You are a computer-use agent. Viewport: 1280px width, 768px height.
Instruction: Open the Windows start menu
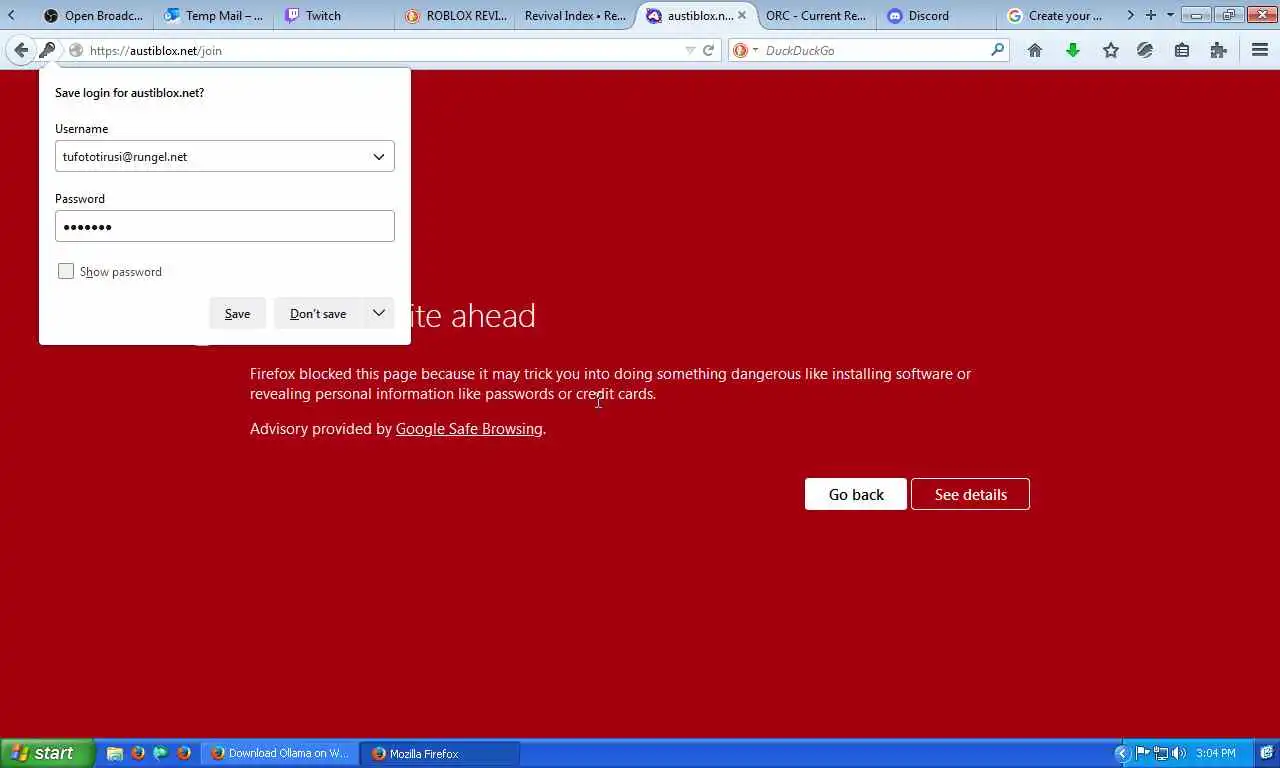[x=48, y=753]
